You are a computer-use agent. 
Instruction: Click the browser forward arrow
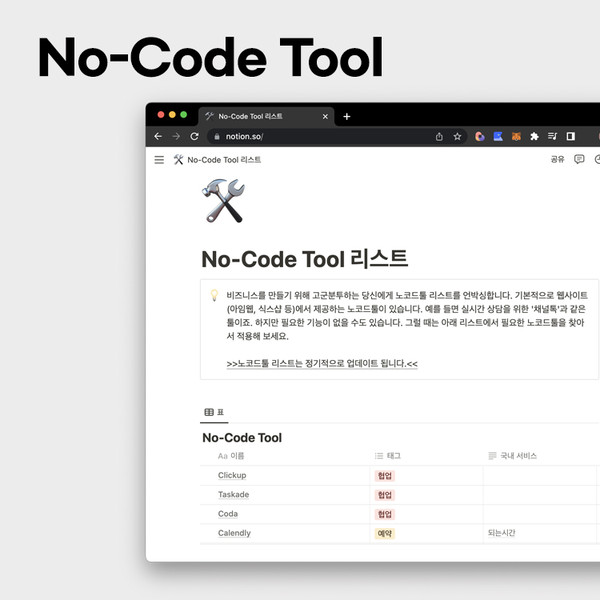pyautogui.click(x=176, y=136)
